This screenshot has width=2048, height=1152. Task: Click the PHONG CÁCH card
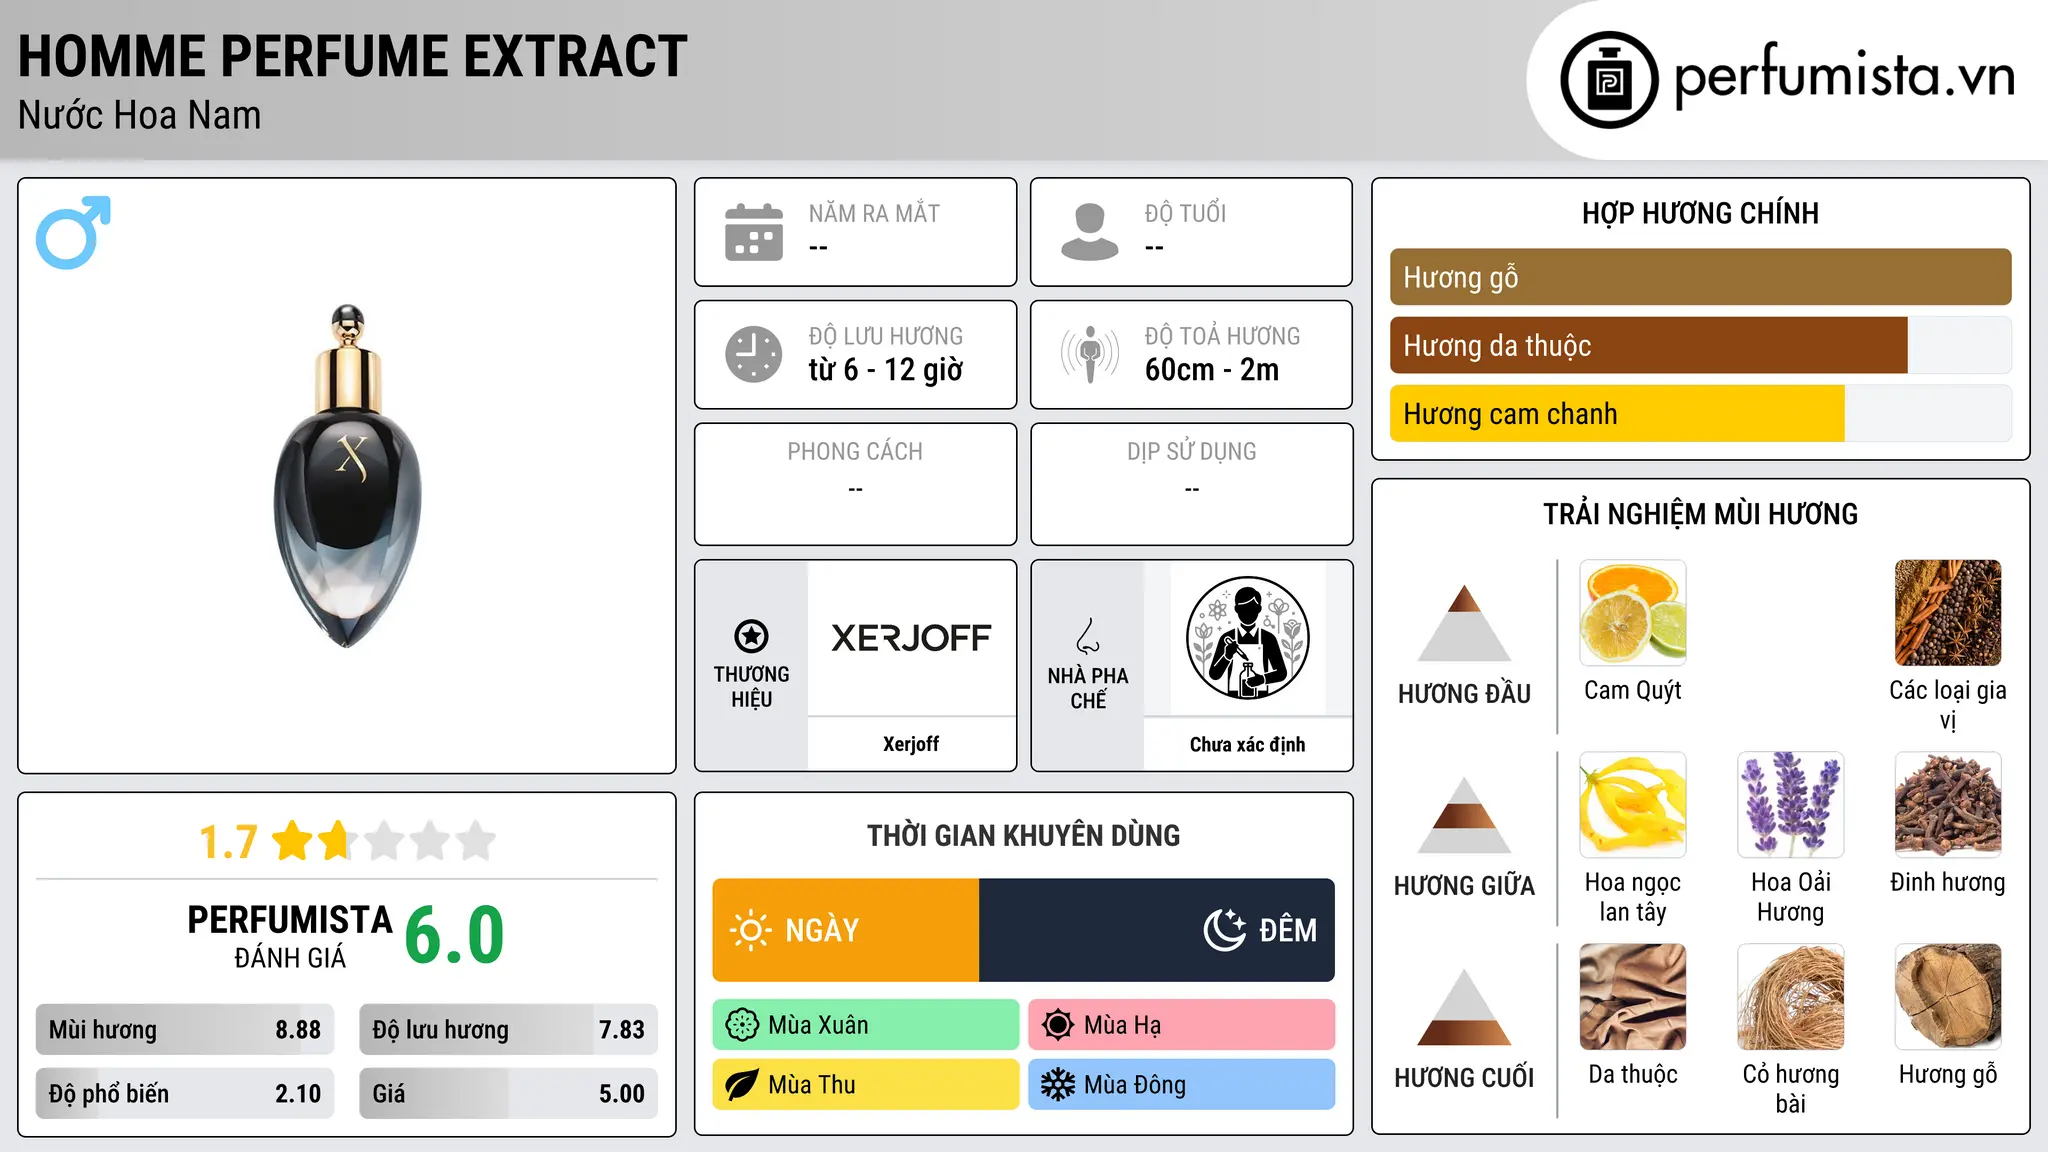click(855, 484)
